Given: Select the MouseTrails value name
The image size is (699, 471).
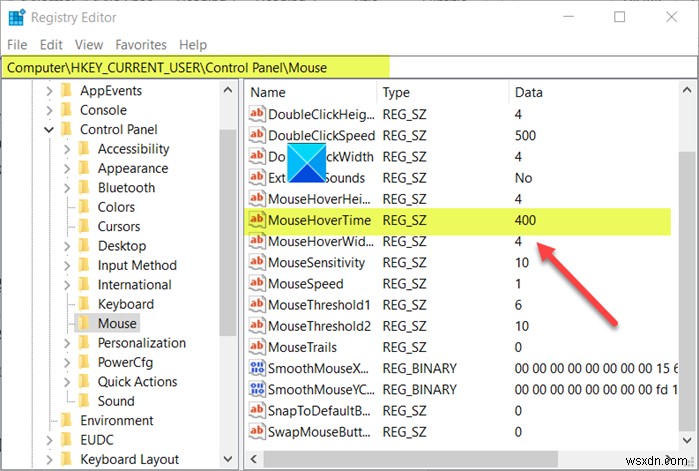Looking at the screenshot, I should [302, 347].
